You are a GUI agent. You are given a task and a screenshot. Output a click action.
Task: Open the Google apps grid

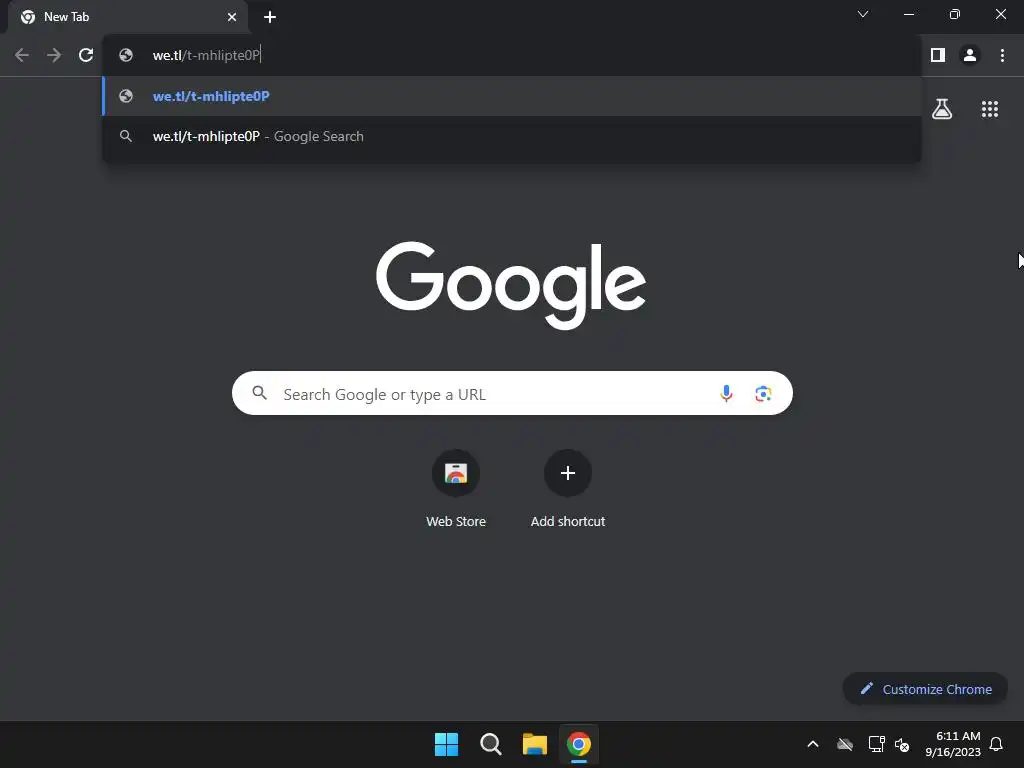[x=990, y=109]
